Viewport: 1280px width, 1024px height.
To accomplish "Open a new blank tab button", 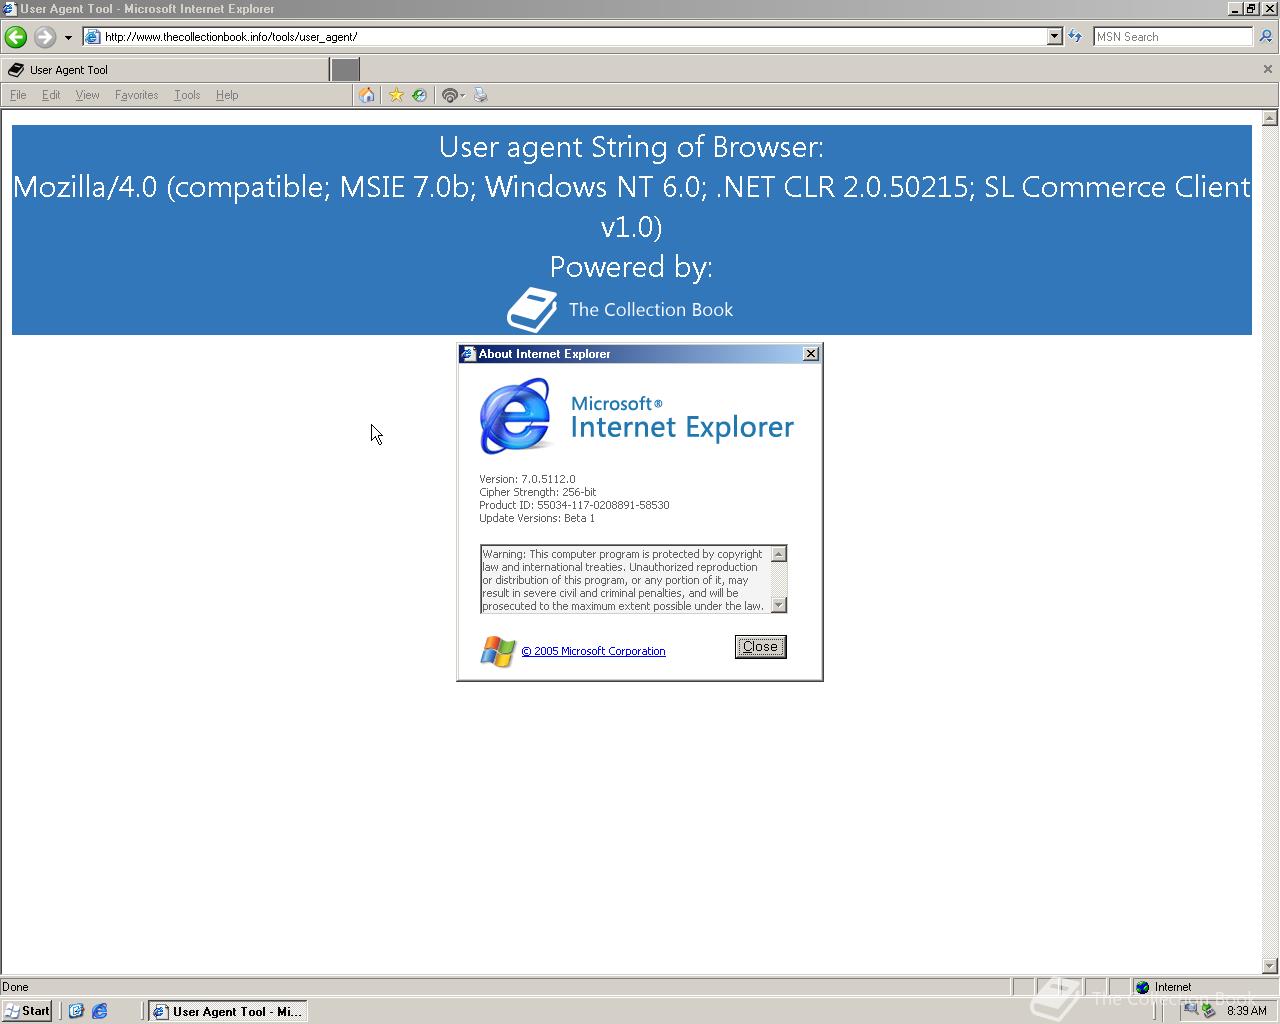I will 345,70.
